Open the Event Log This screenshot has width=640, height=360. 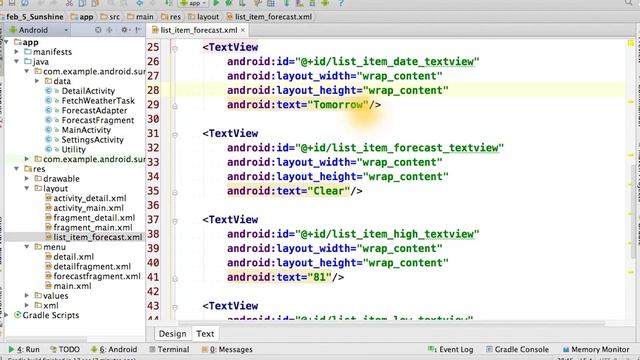[x=451, y=349]
